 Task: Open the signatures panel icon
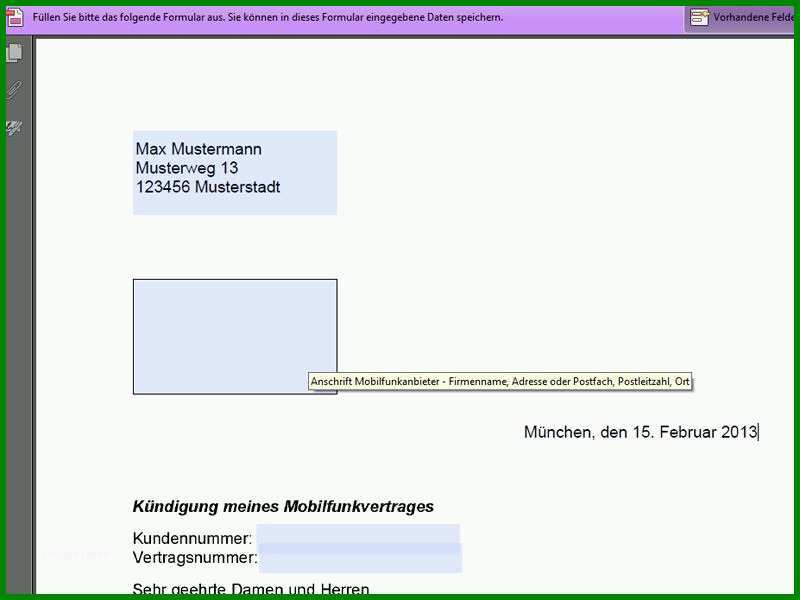[x=14, y=128]
